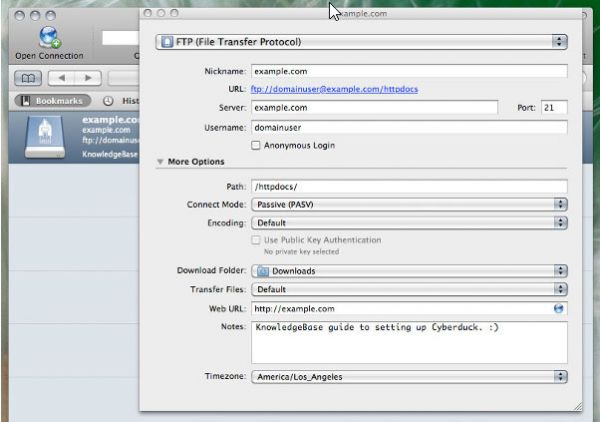600x422 pixels.
Task: Click the 'No private key selected' text
Action: coord(302,252)
